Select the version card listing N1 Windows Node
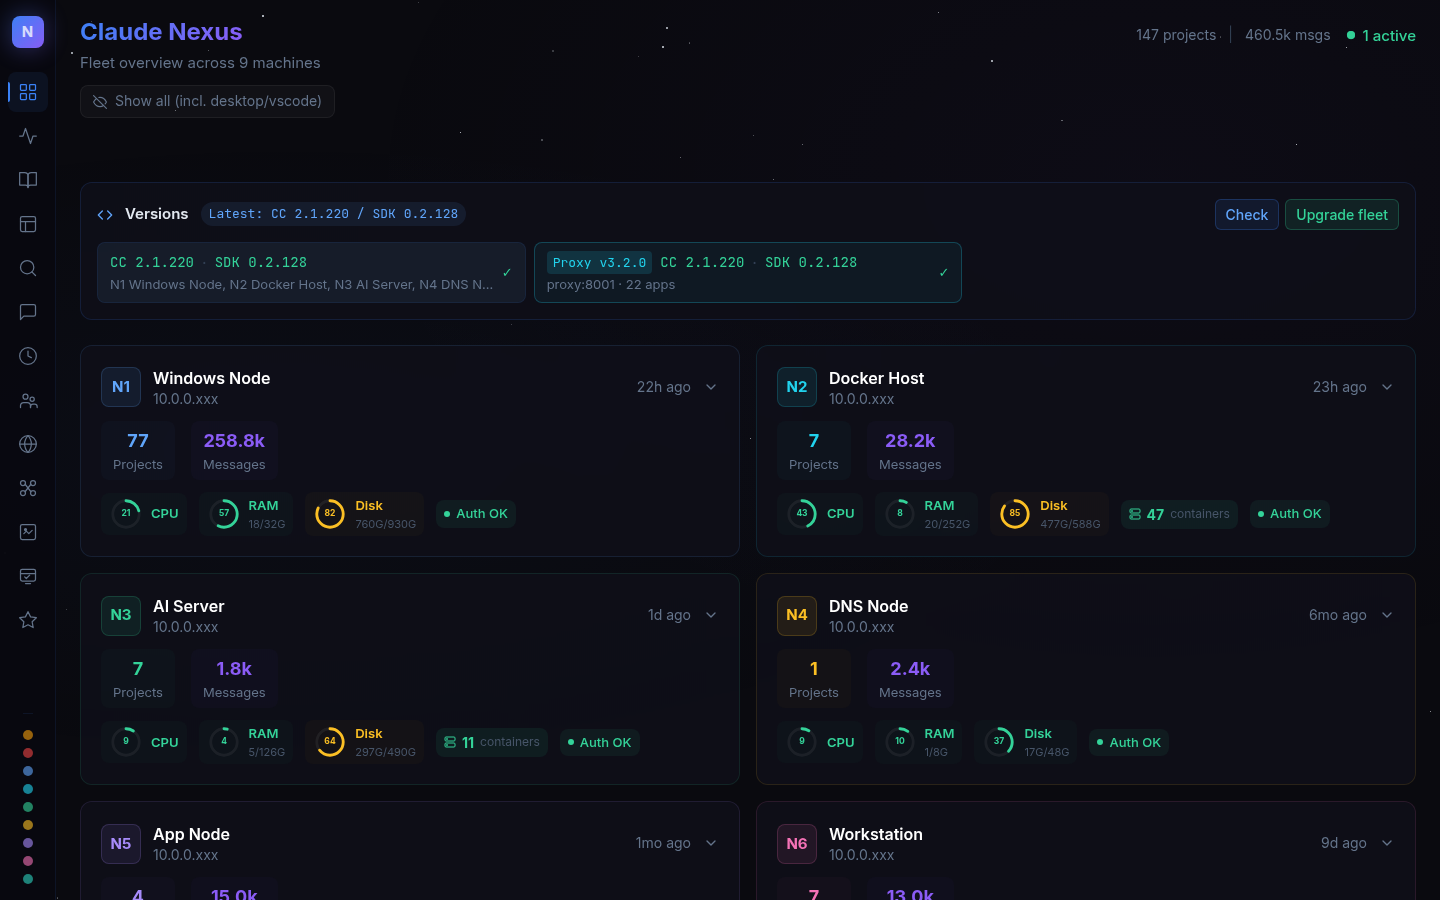 coord(311,272)
